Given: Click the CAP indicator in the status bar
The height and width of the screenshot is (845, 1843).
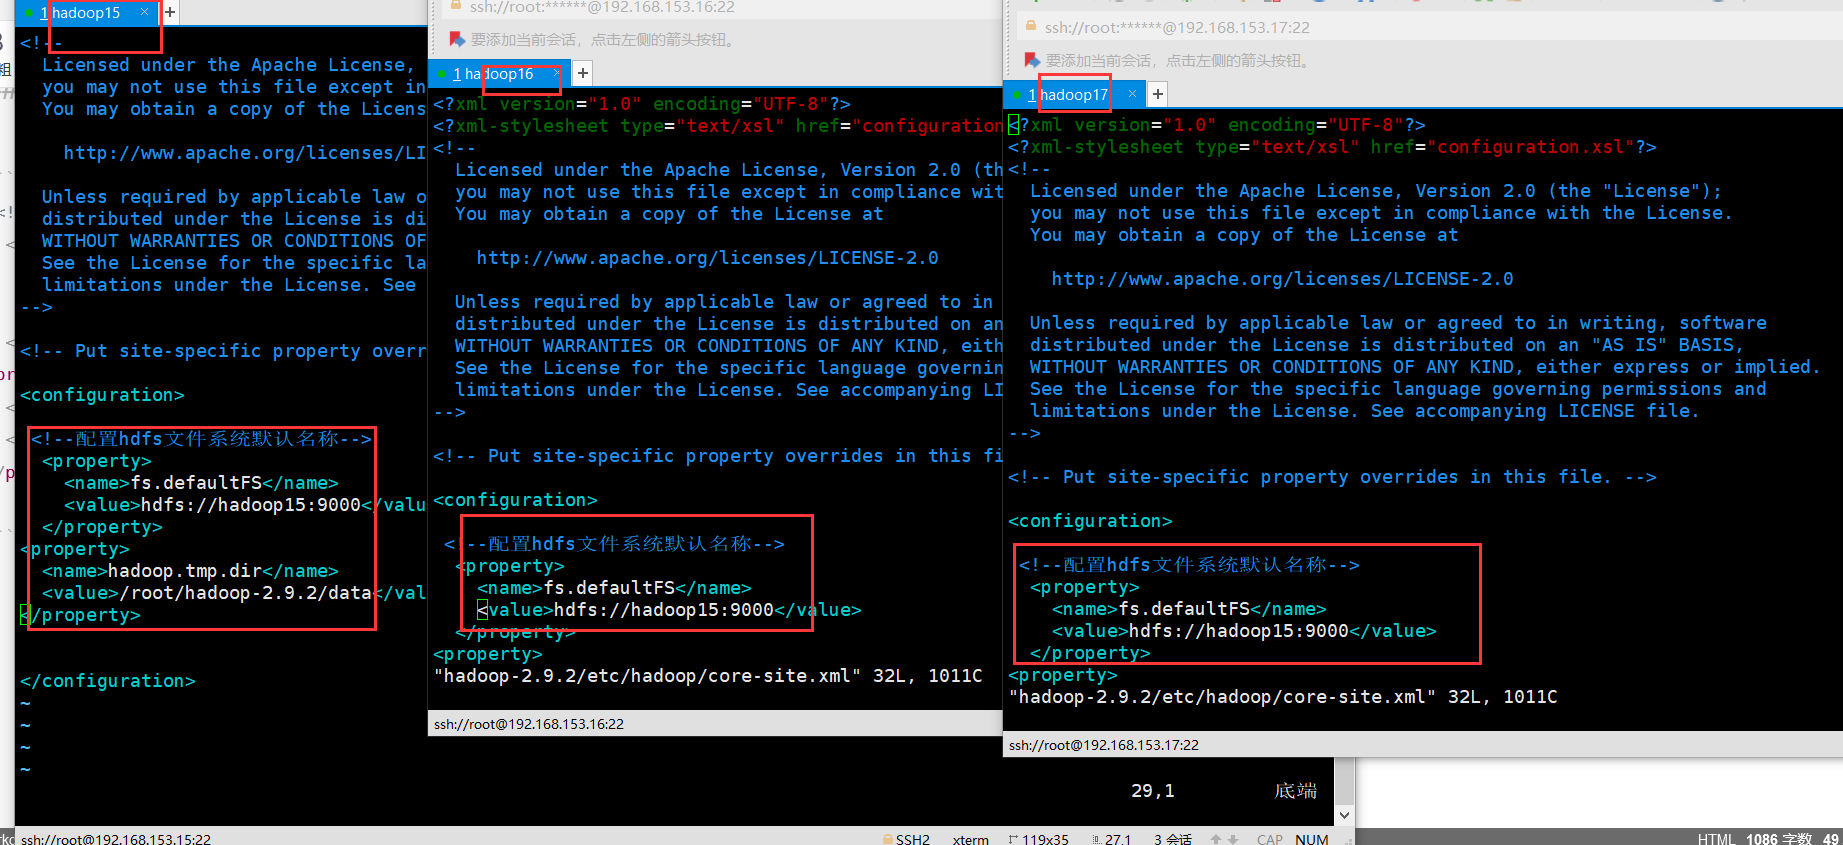Looking at the screenshot, I should click(x=1270, y=839).
